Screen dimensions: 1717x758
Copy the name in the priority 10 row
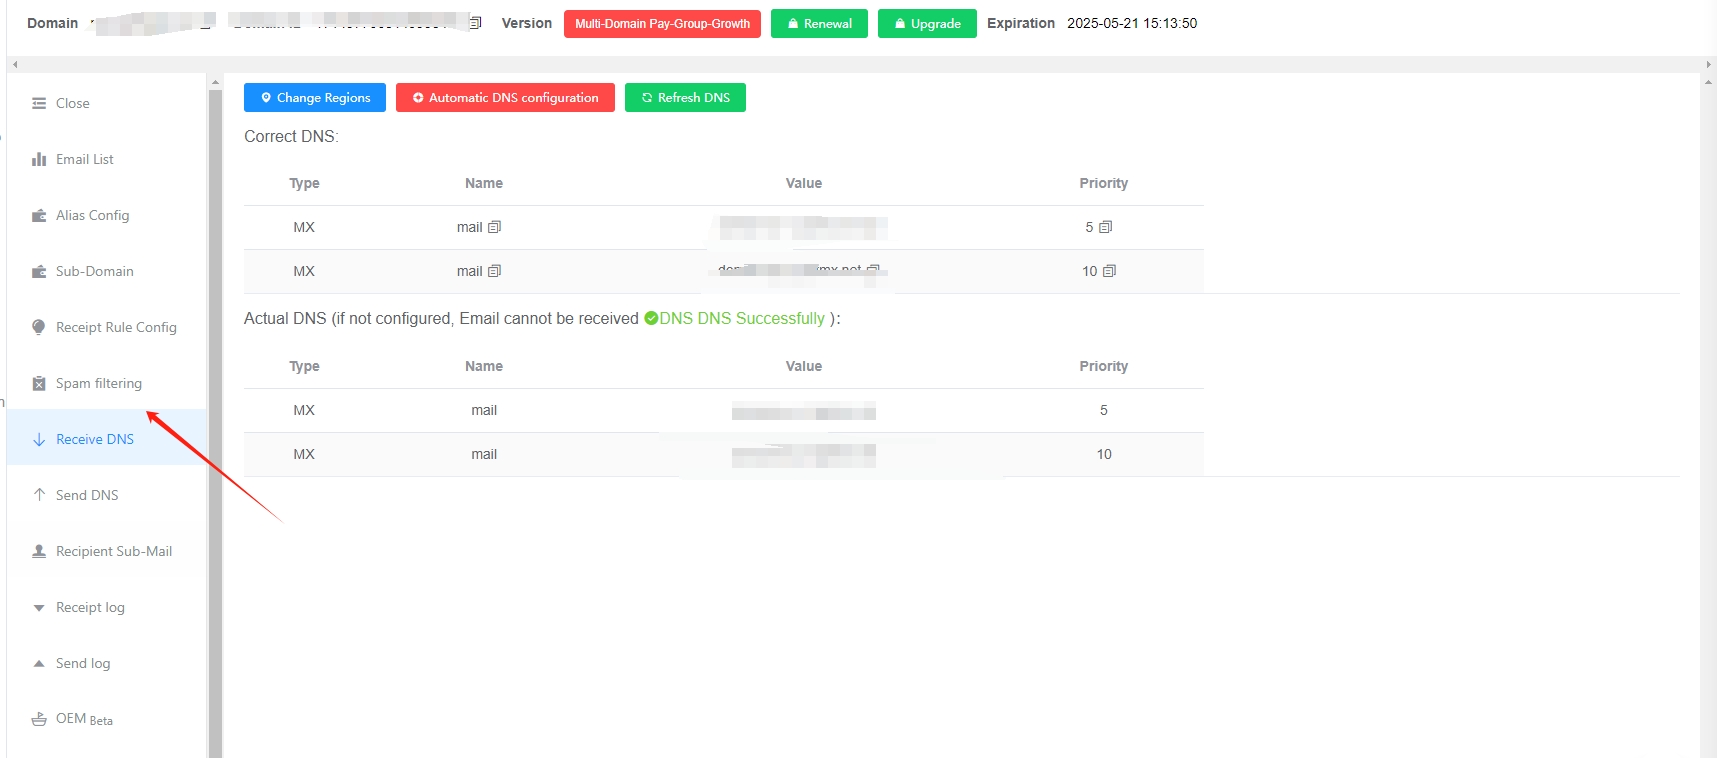pos(494,271)
